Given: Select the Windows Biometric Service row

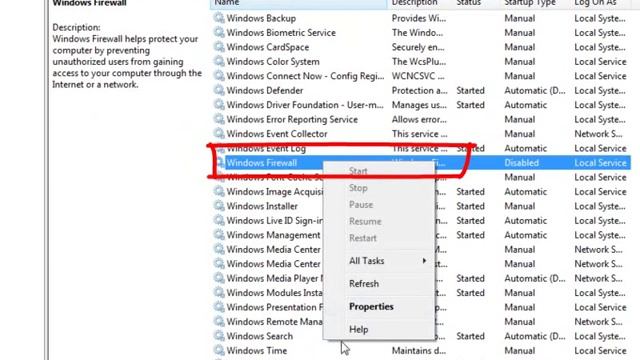Looking at the screenshot, I should tap(420, 32).
